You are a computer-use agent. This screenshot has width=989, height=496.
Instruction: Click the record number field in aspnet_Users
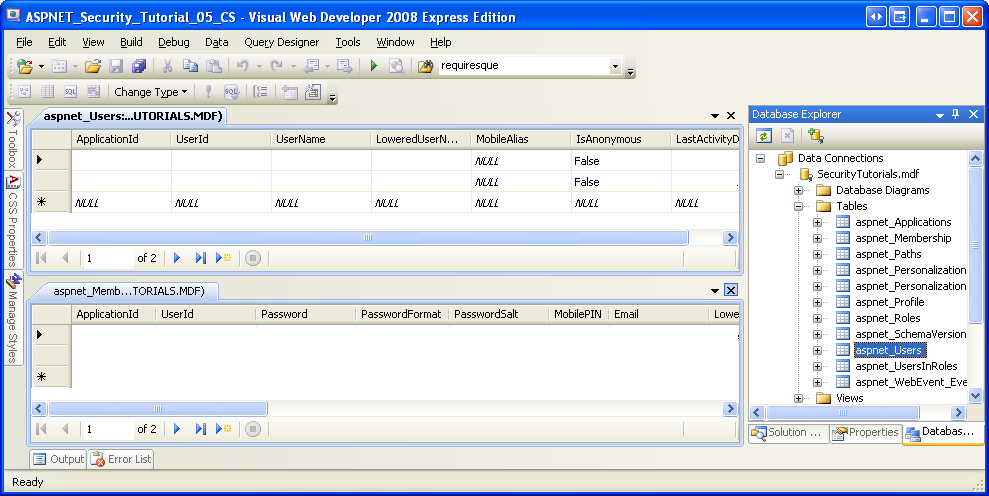pos(107,258)
